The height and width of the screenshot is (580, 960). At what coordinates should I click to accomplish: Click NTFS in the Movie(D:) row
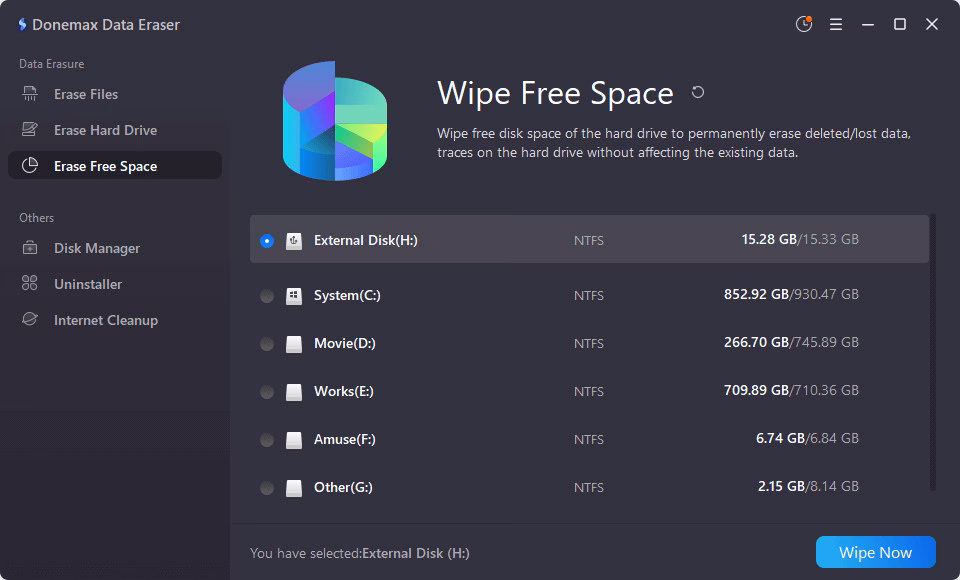pyautogui.click(x=588, y=344)
